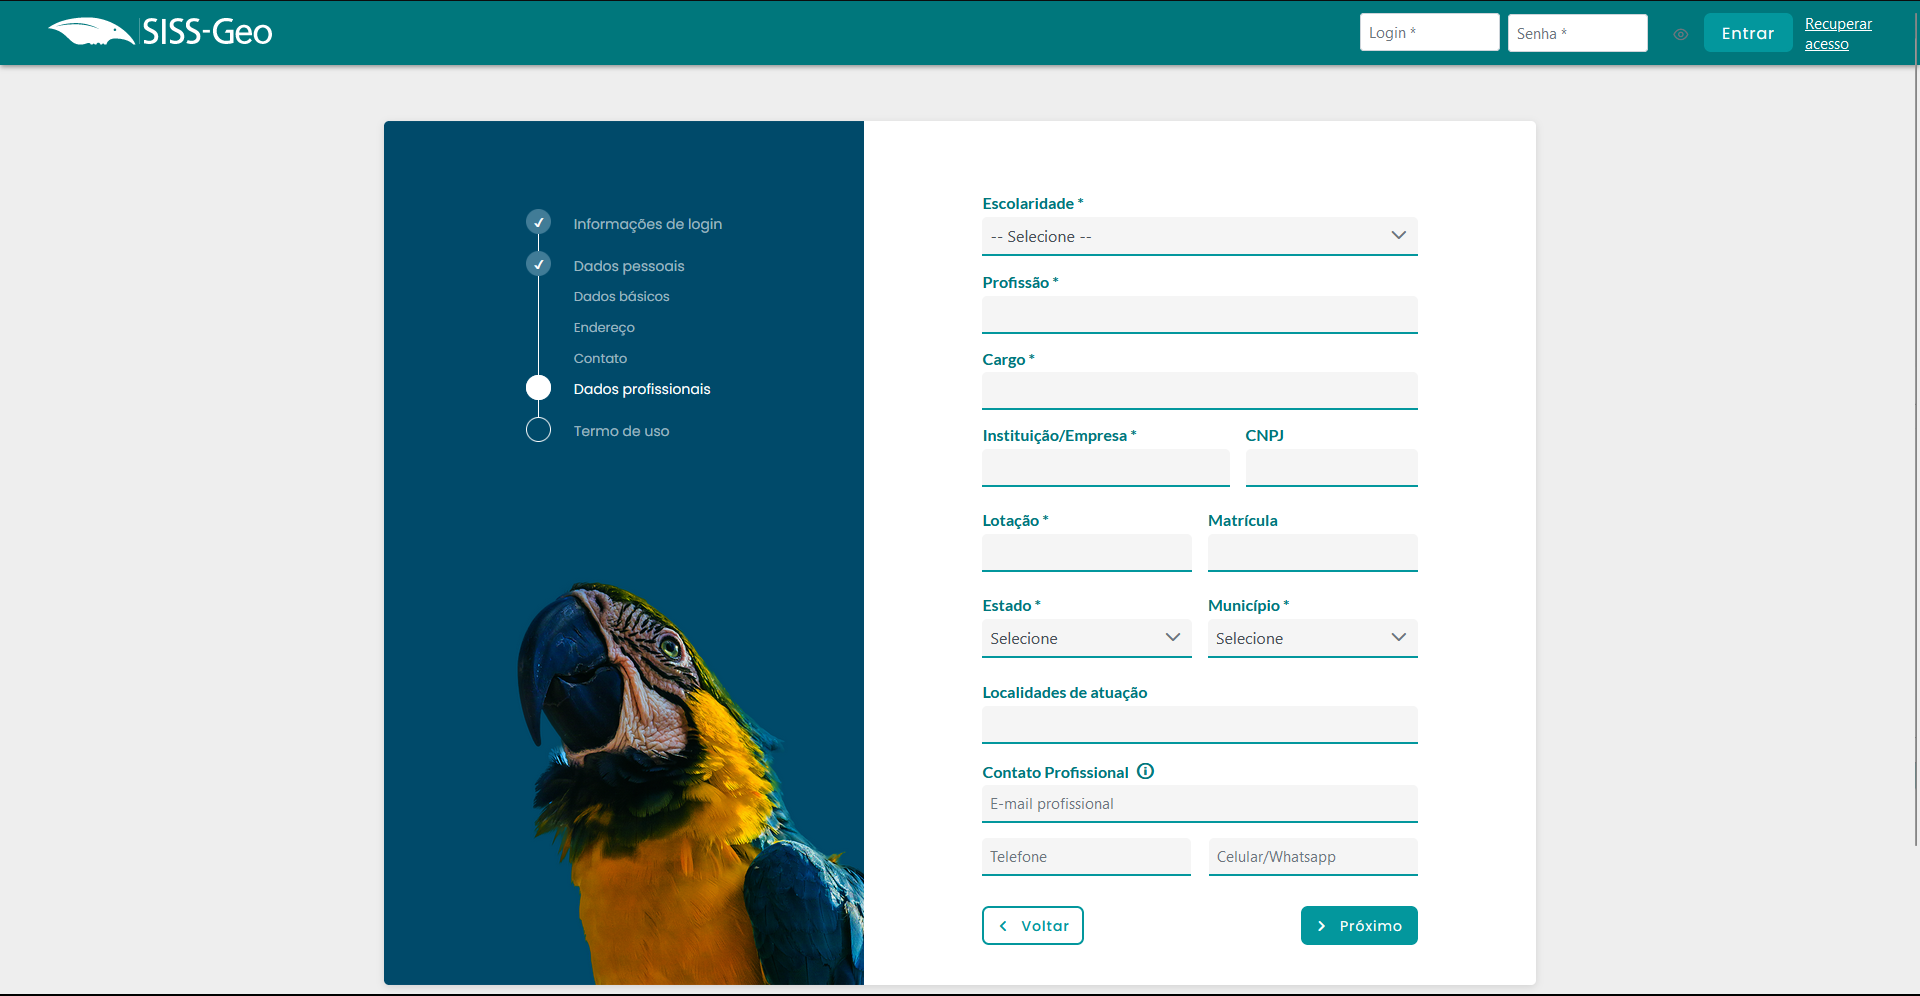Open the Escolaridade dropdown
1920x996 pixels.
1199,236
